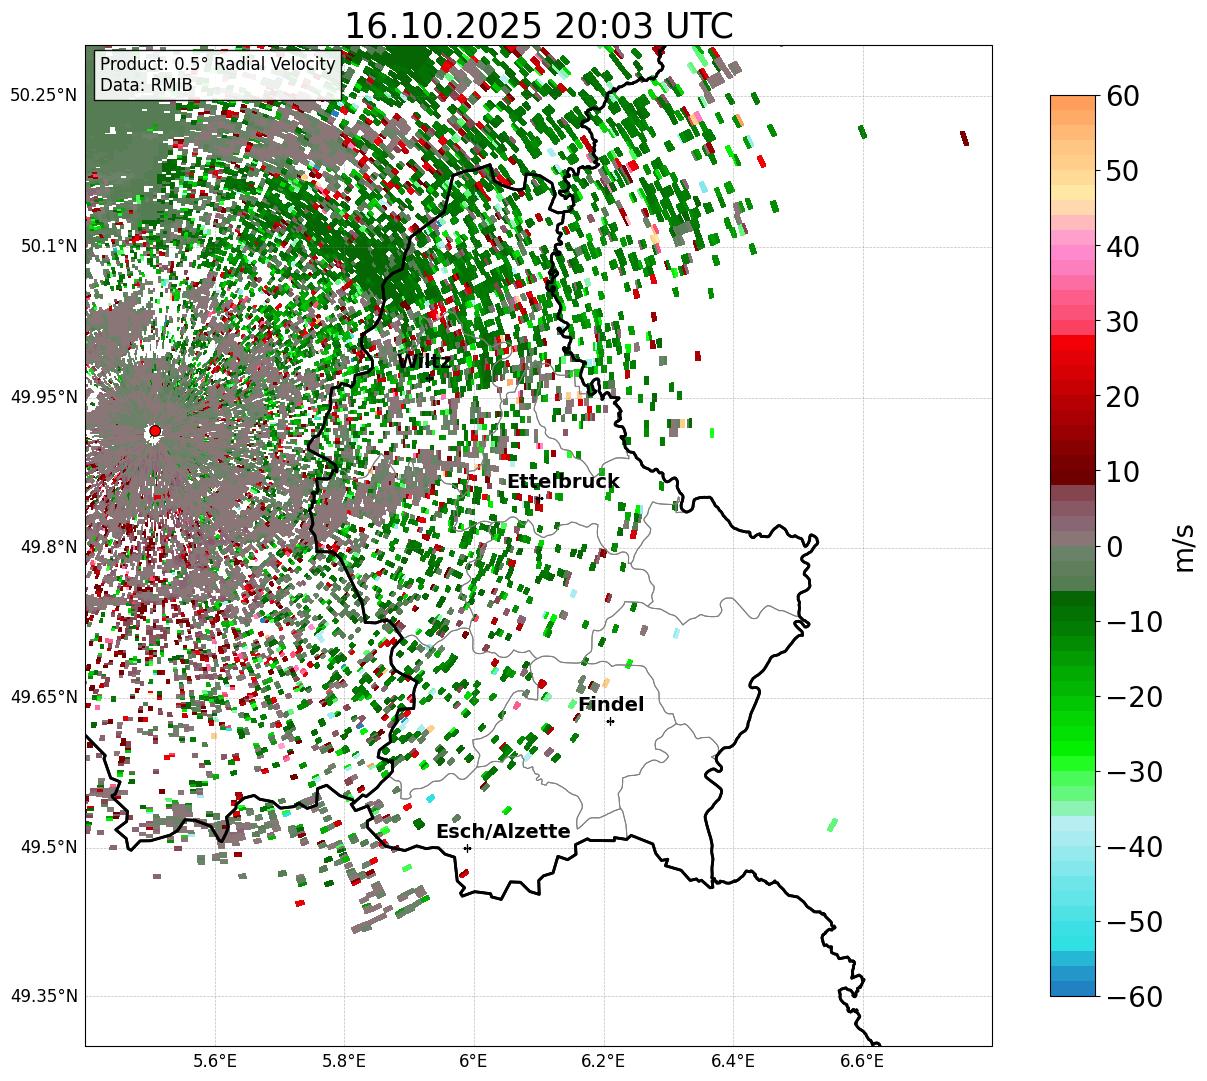The width and height of the screenshot is (1207, 1081).
Task: Click the colorbar tick label −10
Action: click(x=1132, y=622)
